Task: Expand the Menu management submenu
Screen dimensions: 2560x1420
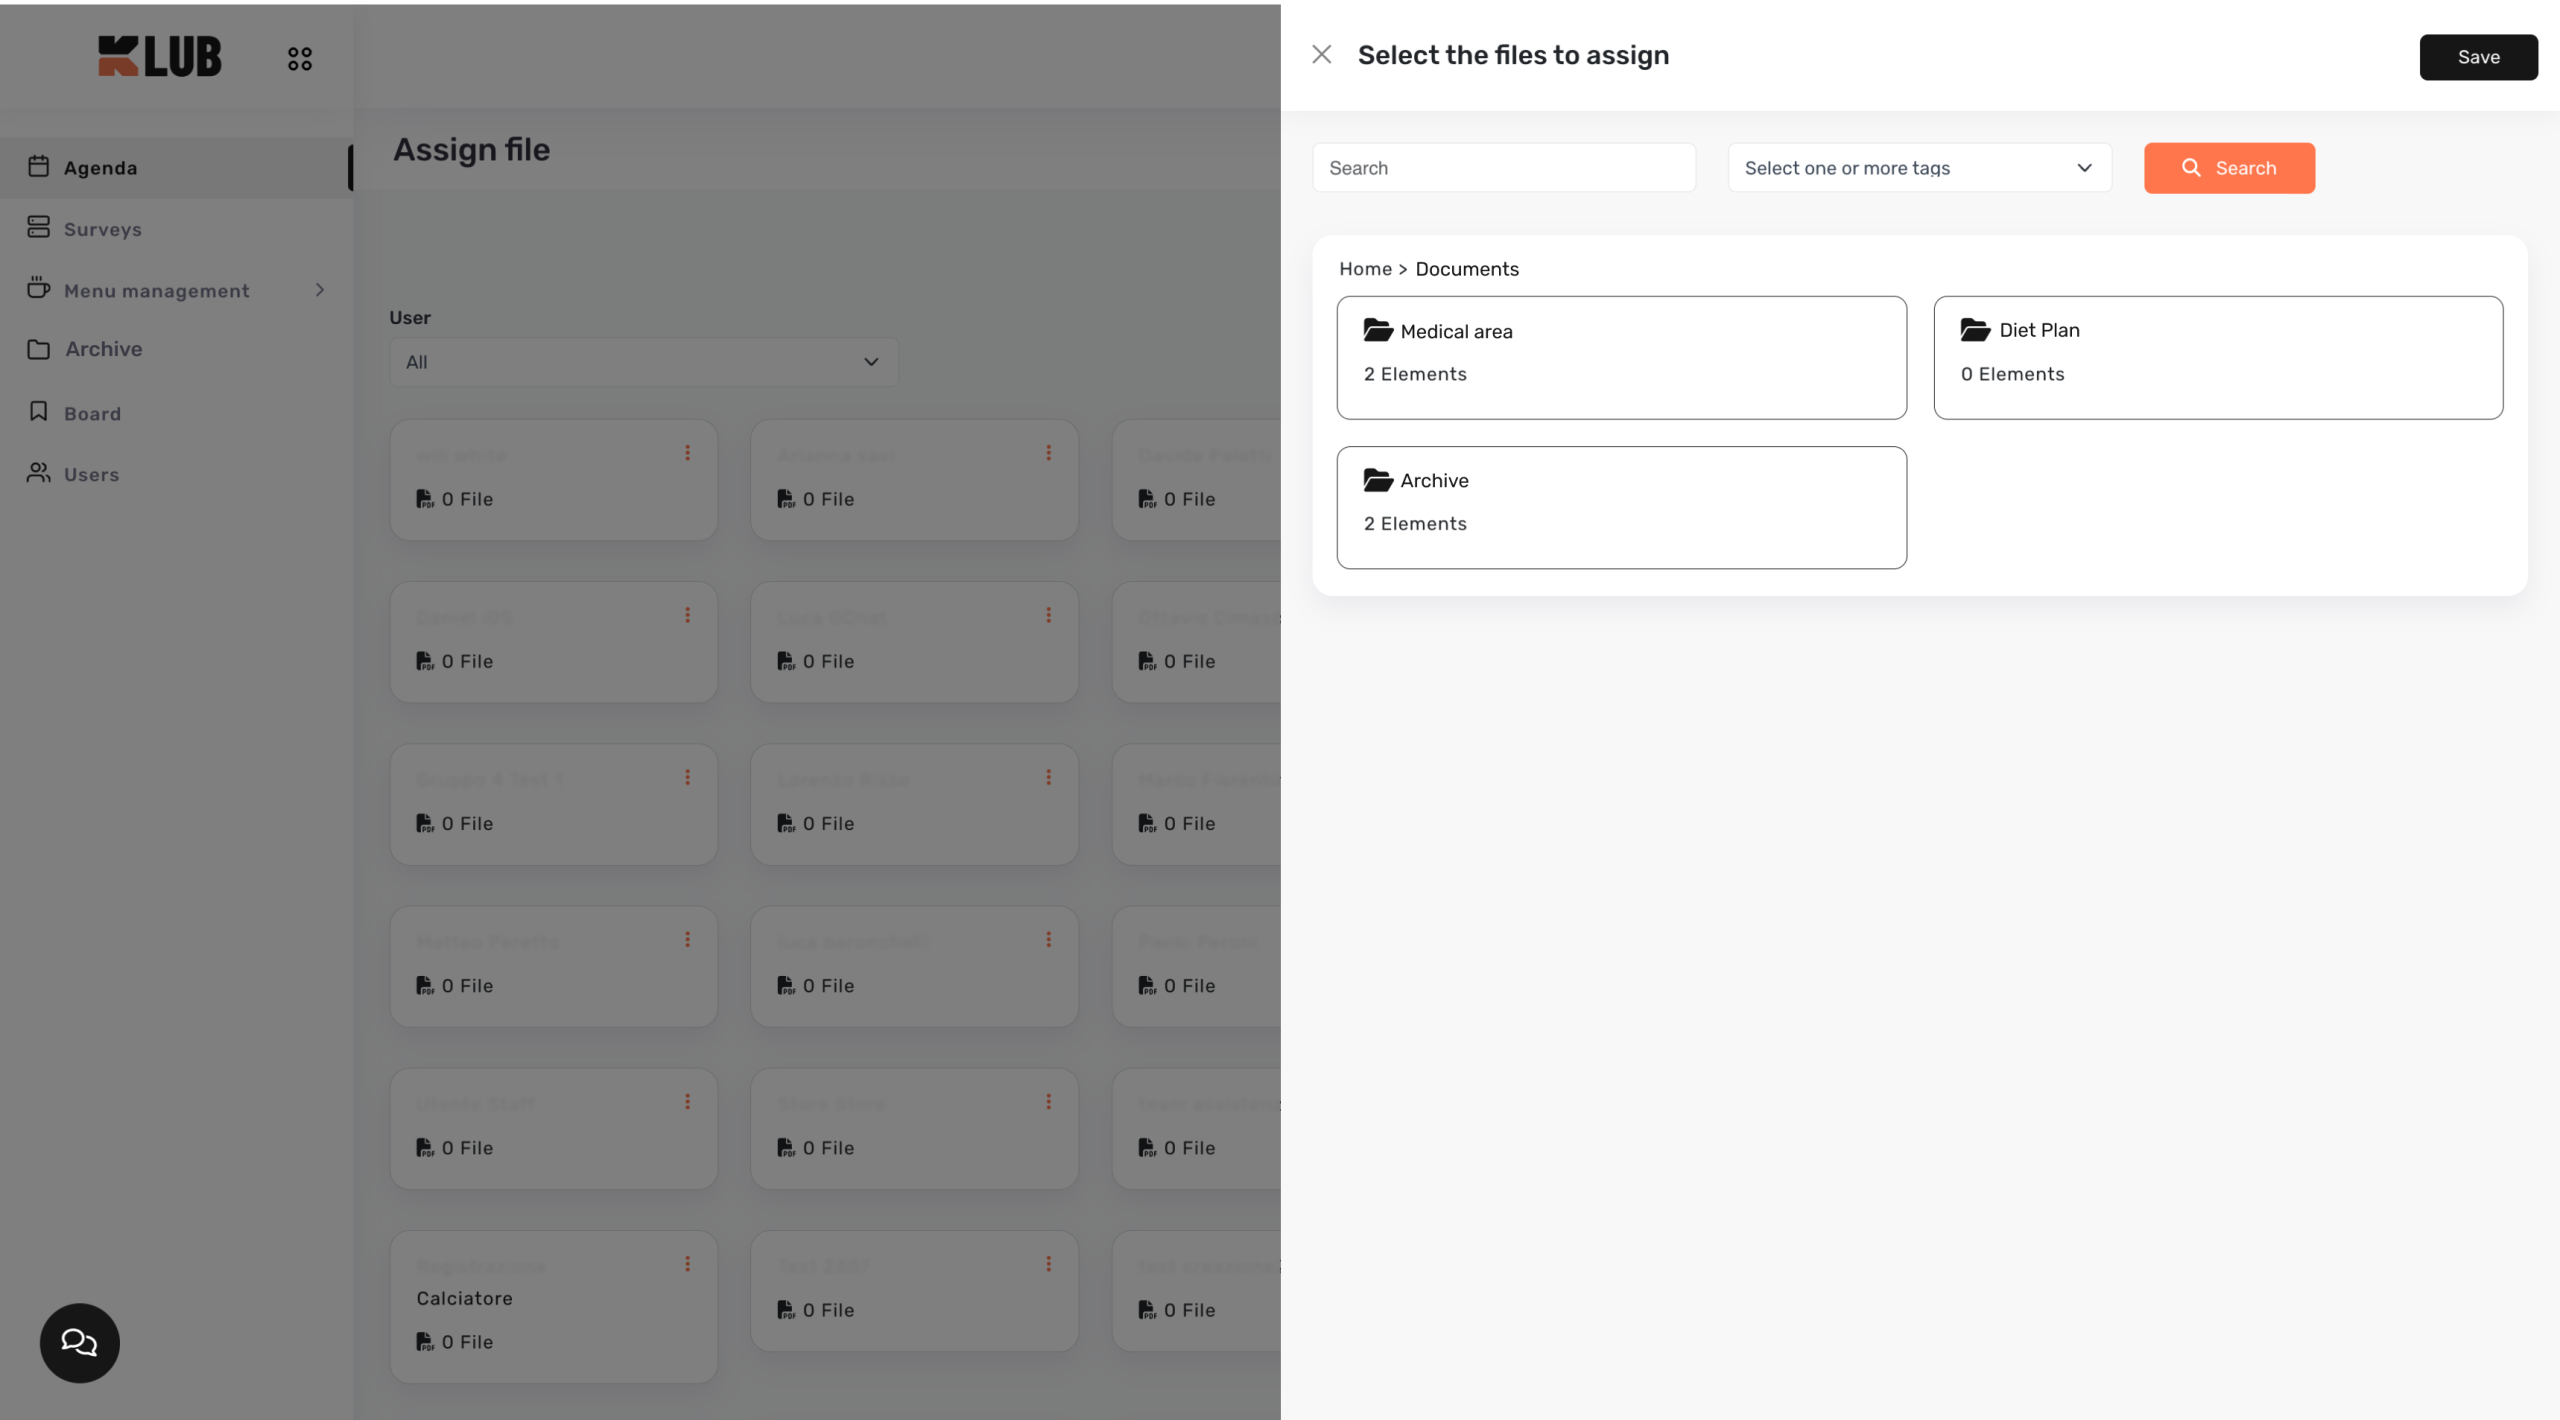Action: 320,290
